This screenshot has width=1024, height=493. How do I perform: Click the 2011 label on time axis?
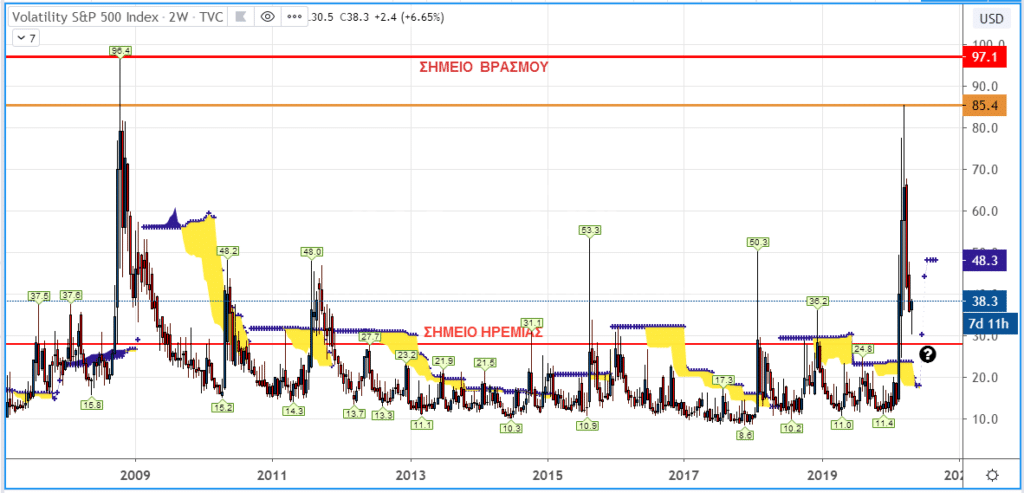point(273,474)
